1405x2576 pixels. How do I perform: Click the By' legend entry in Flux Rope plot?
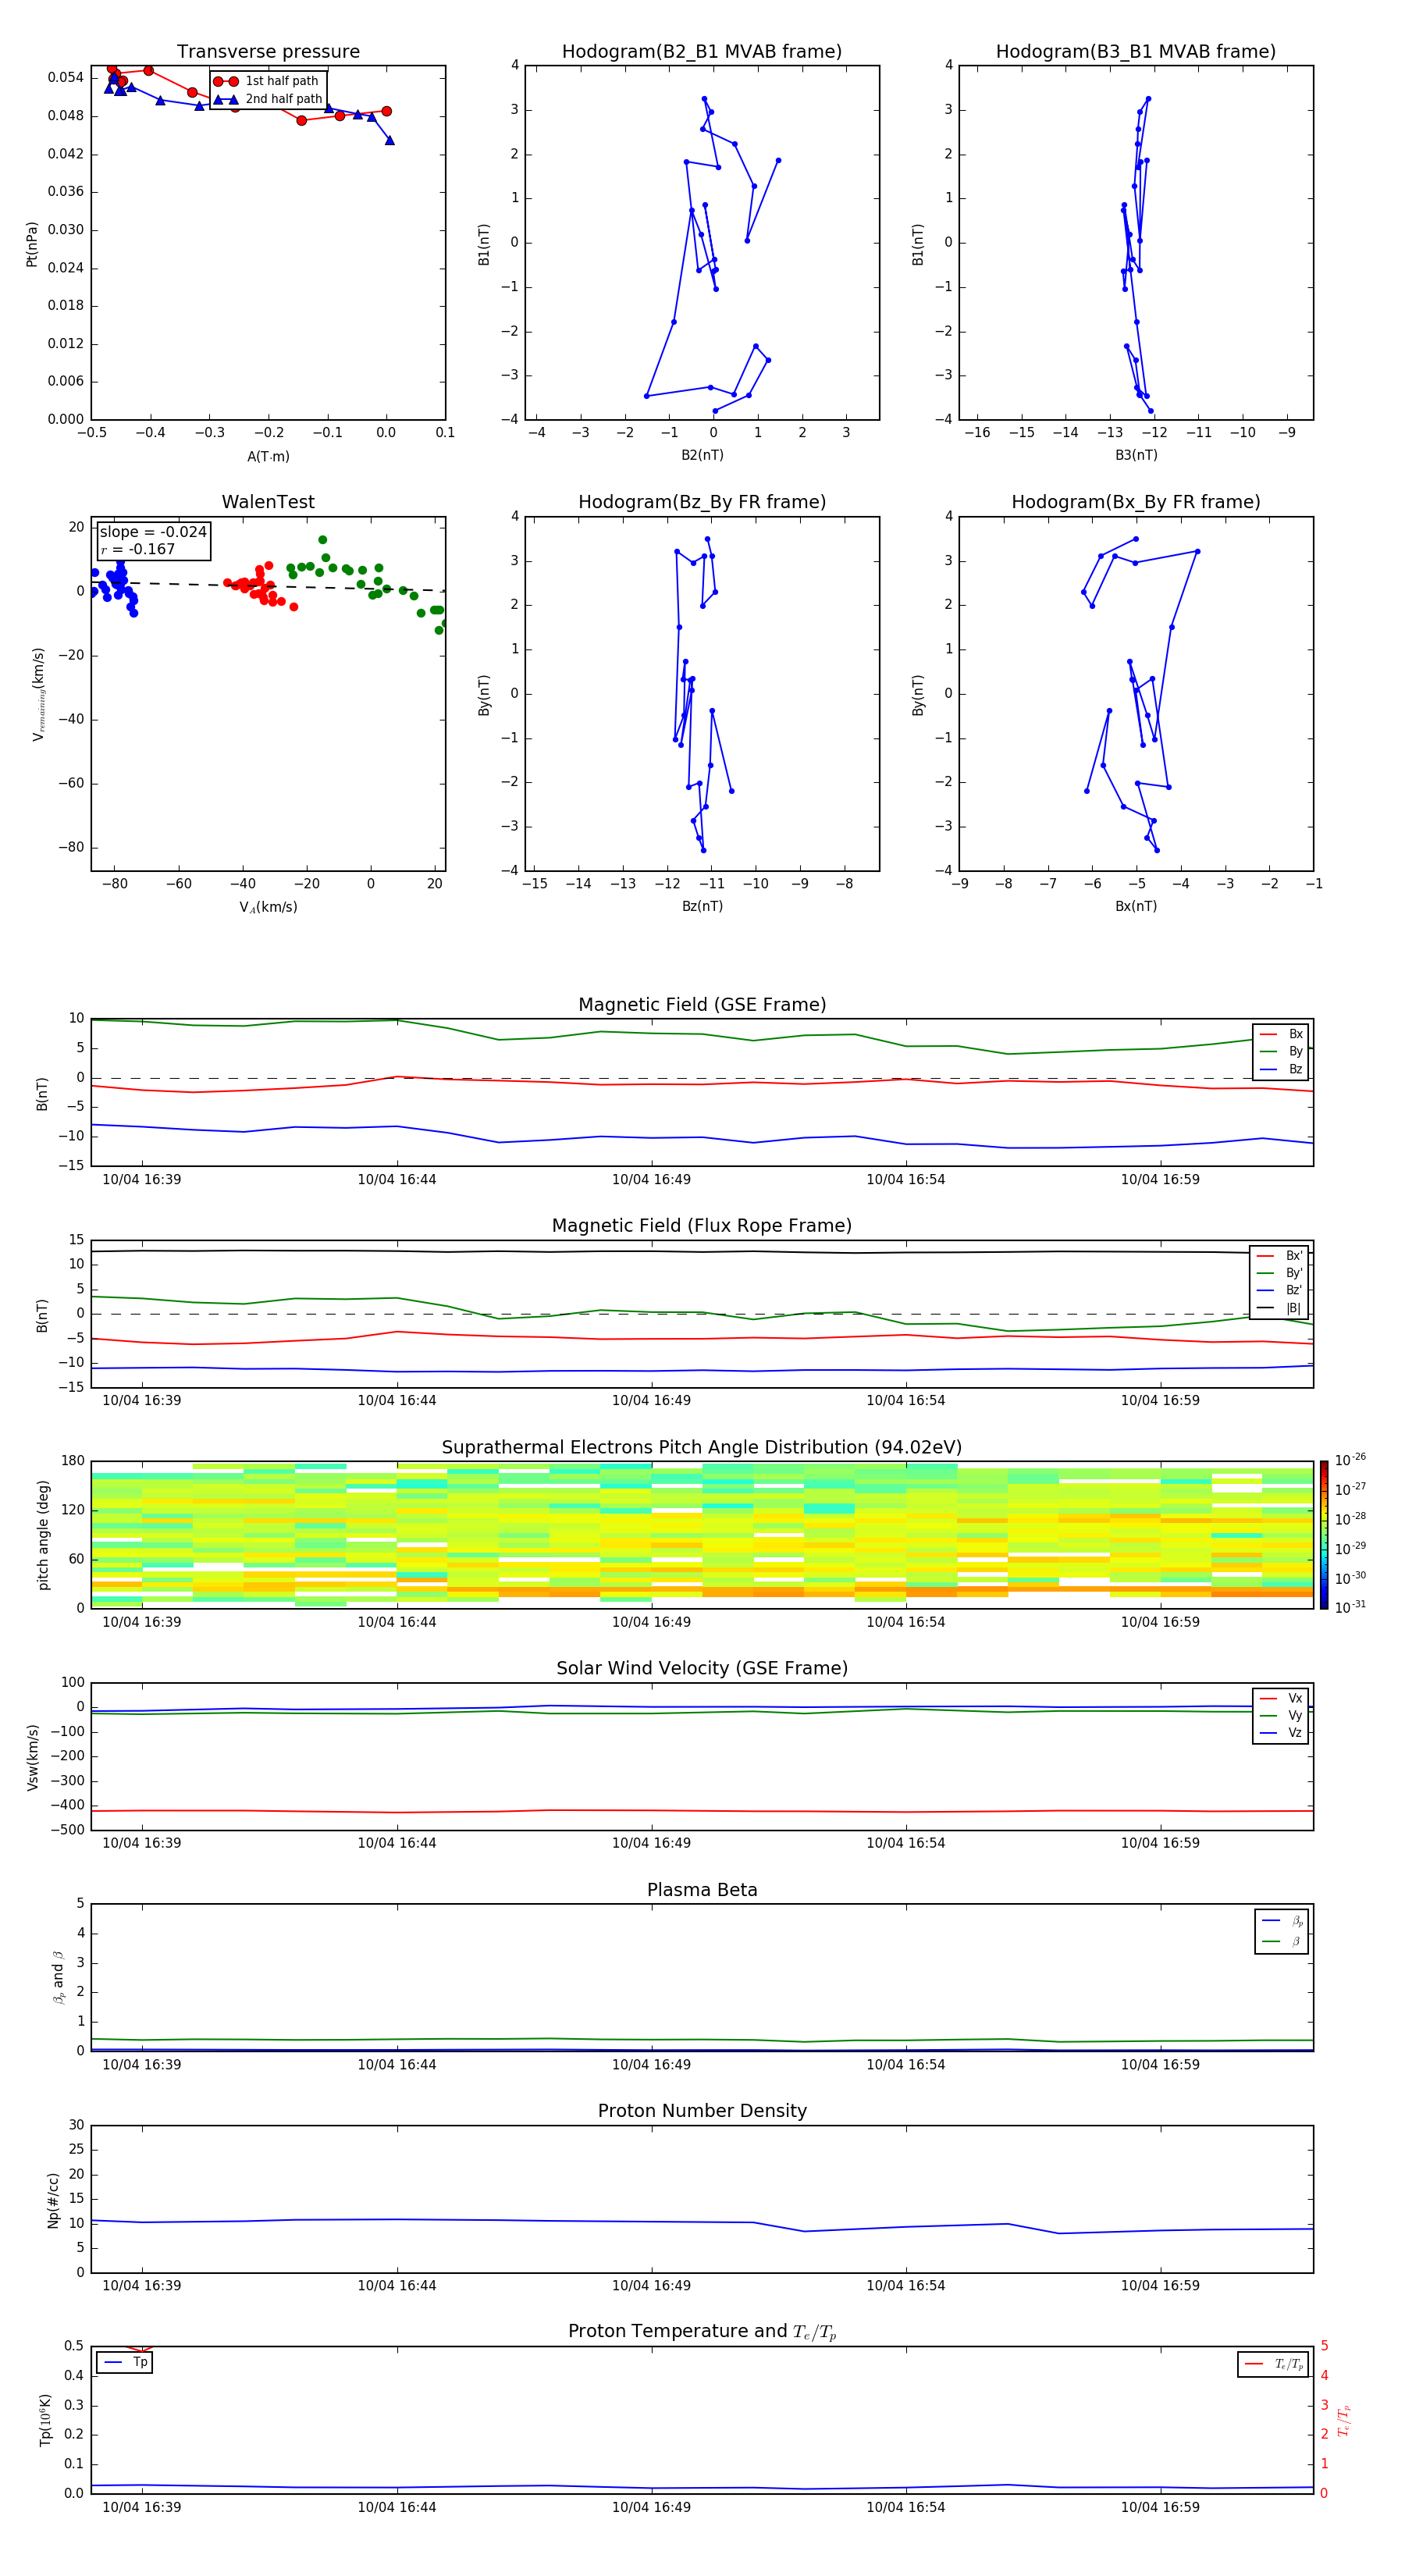coord(1279,1274)
